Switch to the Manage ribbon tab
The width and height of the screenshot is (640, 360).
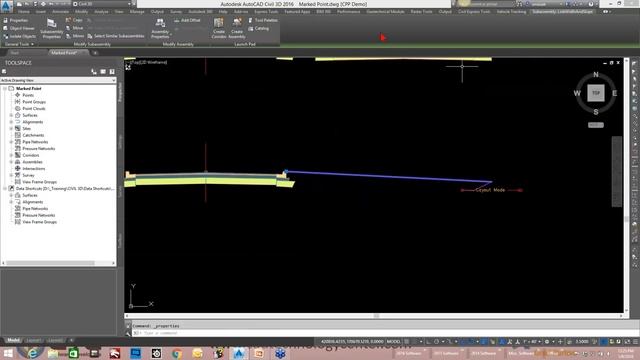(137, 12)
